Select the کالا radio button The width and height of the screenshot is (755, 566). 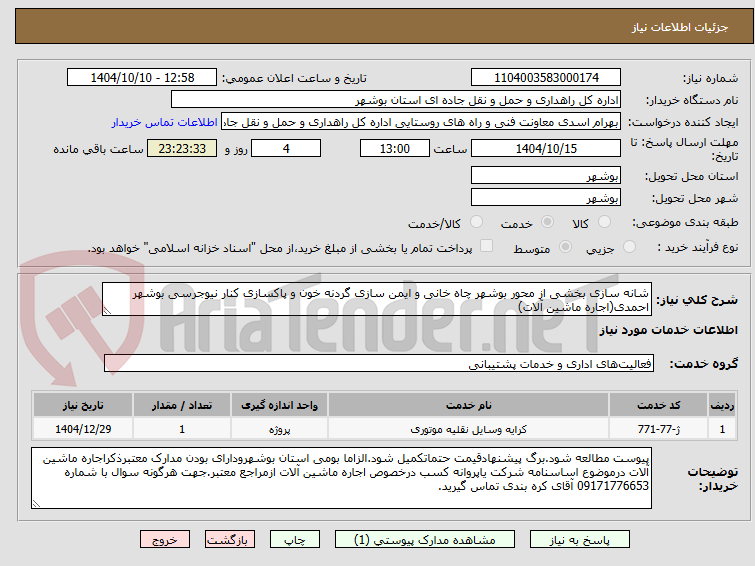coord(604,222)
